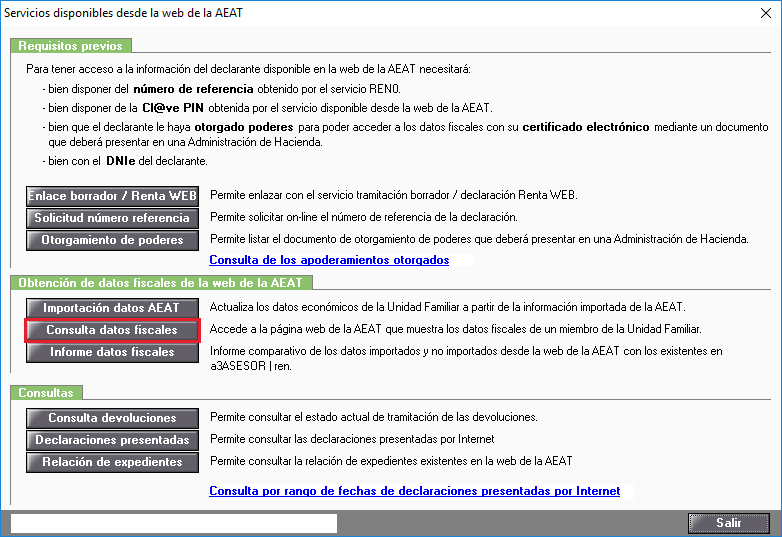Image resolution: width=782 pixels, height=537 pixels.
Task: Follow Consulta de los apoderamientos otorgados link
Action: click(x=329, y=260)
